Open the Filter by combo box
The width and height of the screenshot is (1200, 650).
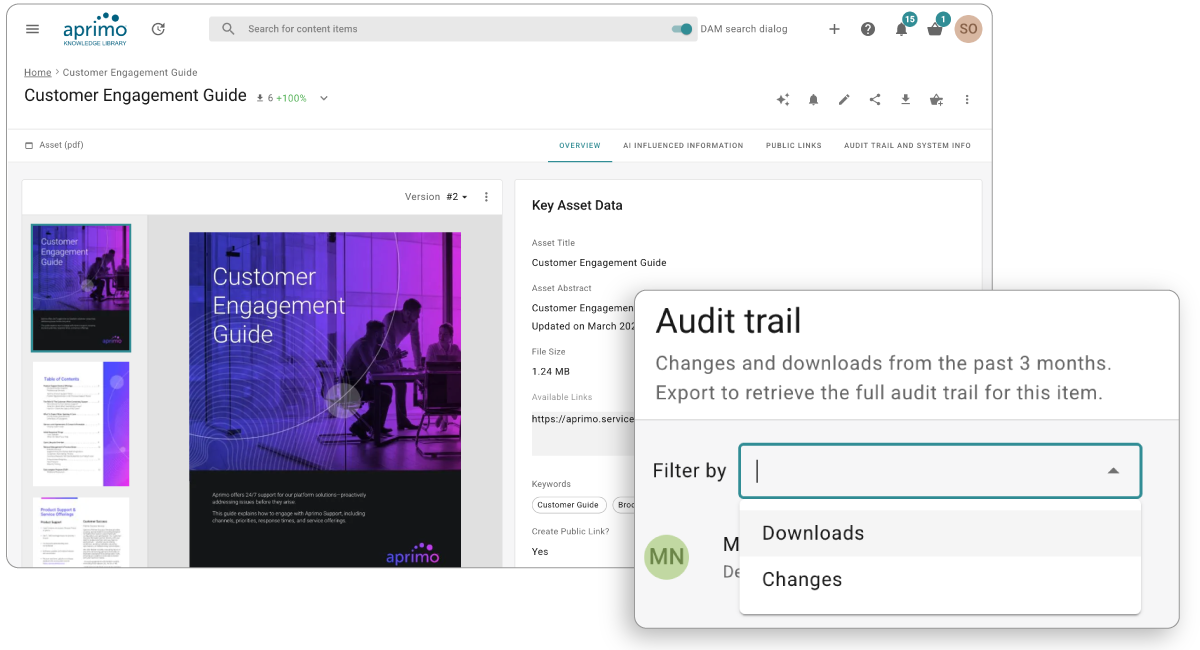pos(939,471)
